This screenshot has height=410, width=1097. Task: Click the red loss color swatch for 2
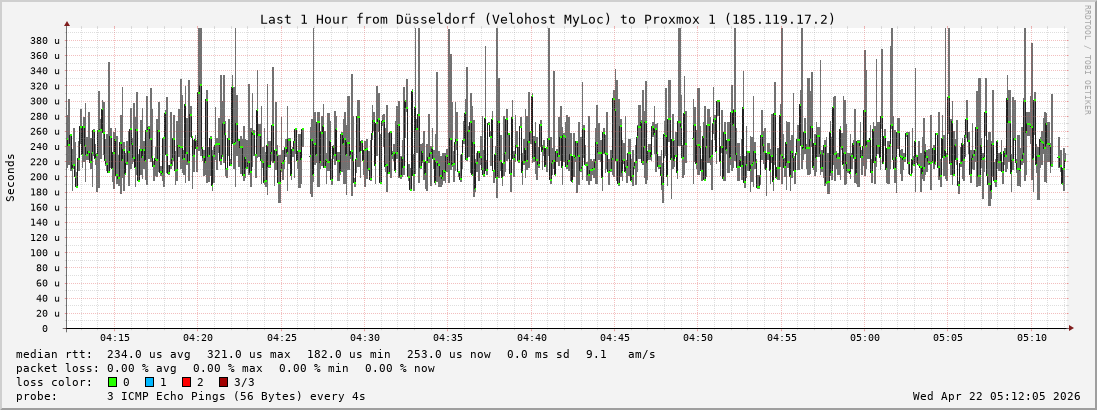point(186,382)
